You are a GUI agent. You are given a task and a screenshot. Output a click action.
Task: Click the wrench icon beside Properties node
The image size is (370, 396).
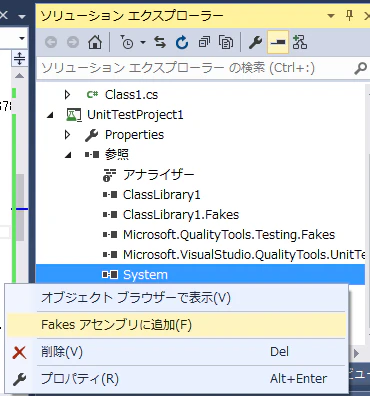(x=91, y=135)
